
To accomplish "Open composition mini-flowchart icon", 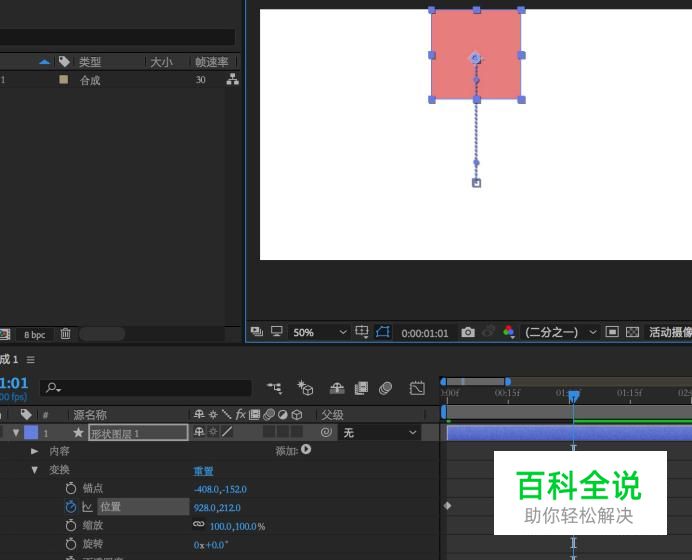I will (275, 388).
